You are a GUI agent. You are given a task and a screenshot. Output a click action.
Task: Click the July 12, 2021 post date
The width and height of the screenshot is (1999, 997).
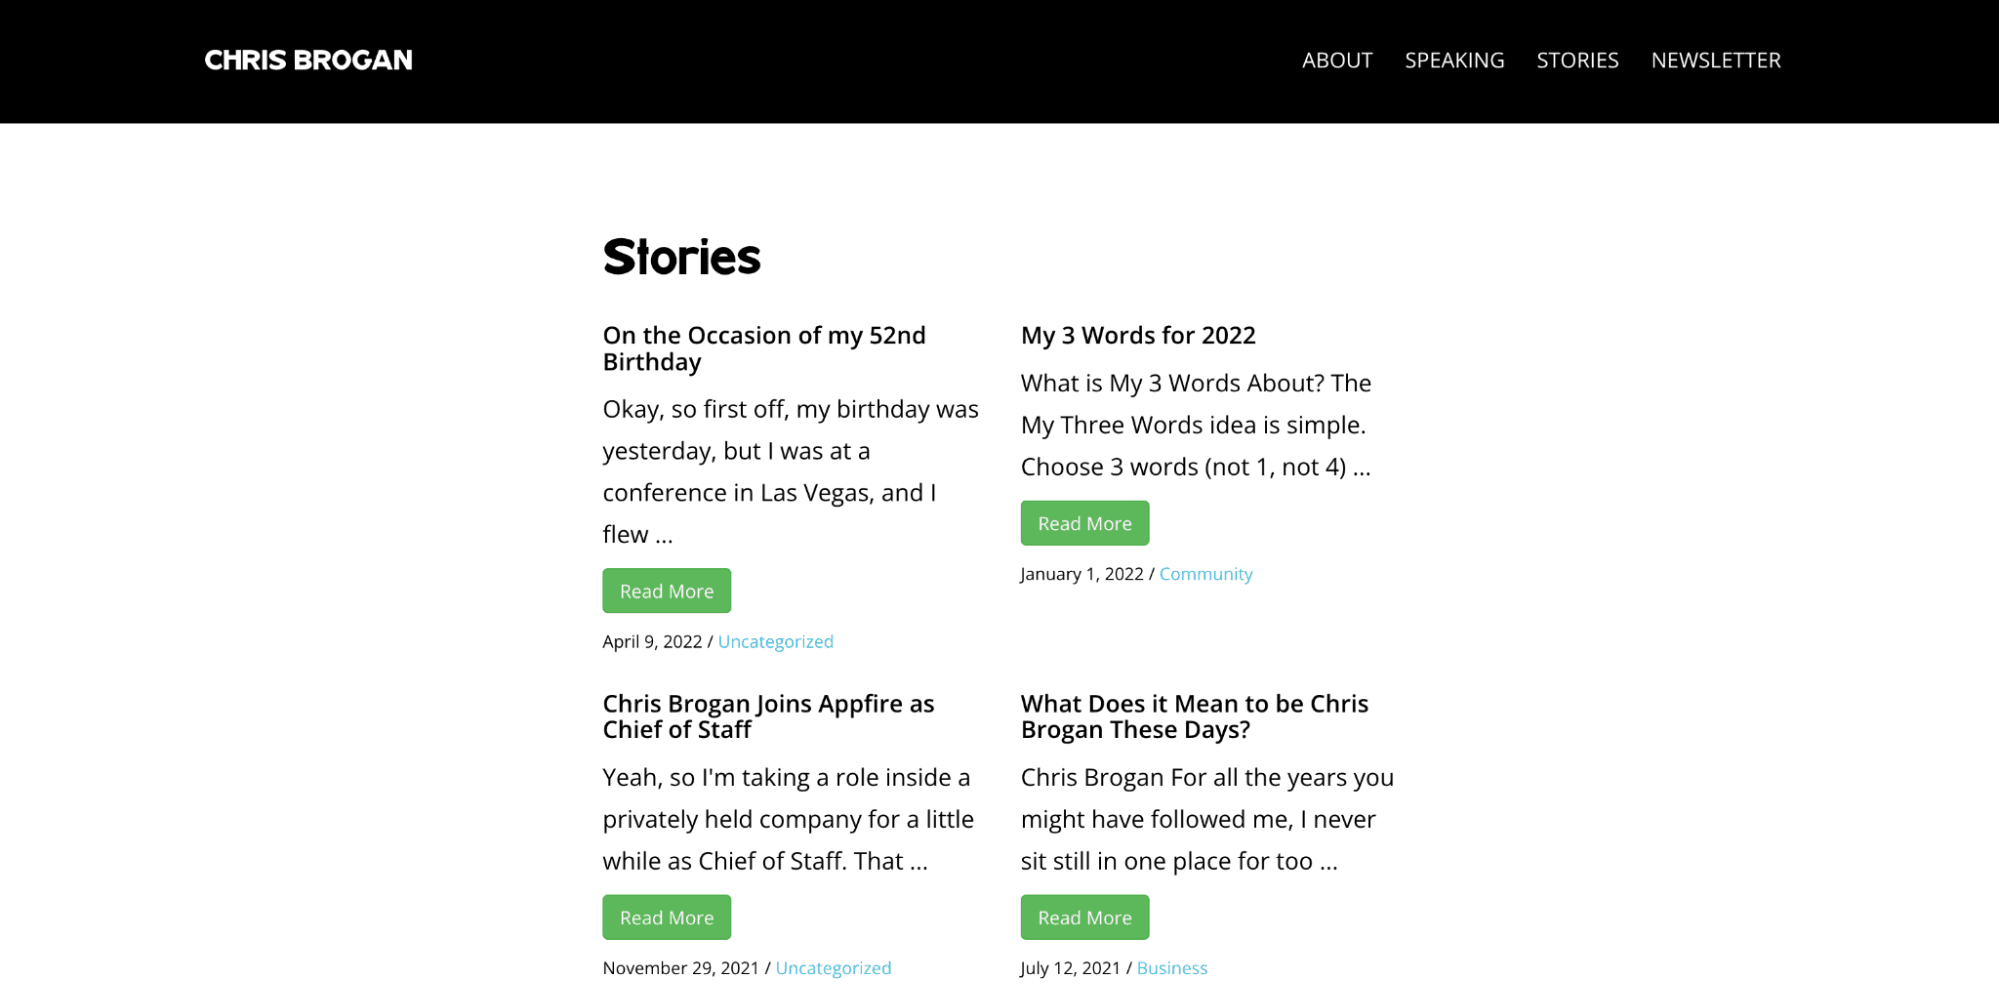coord(1070,967)
